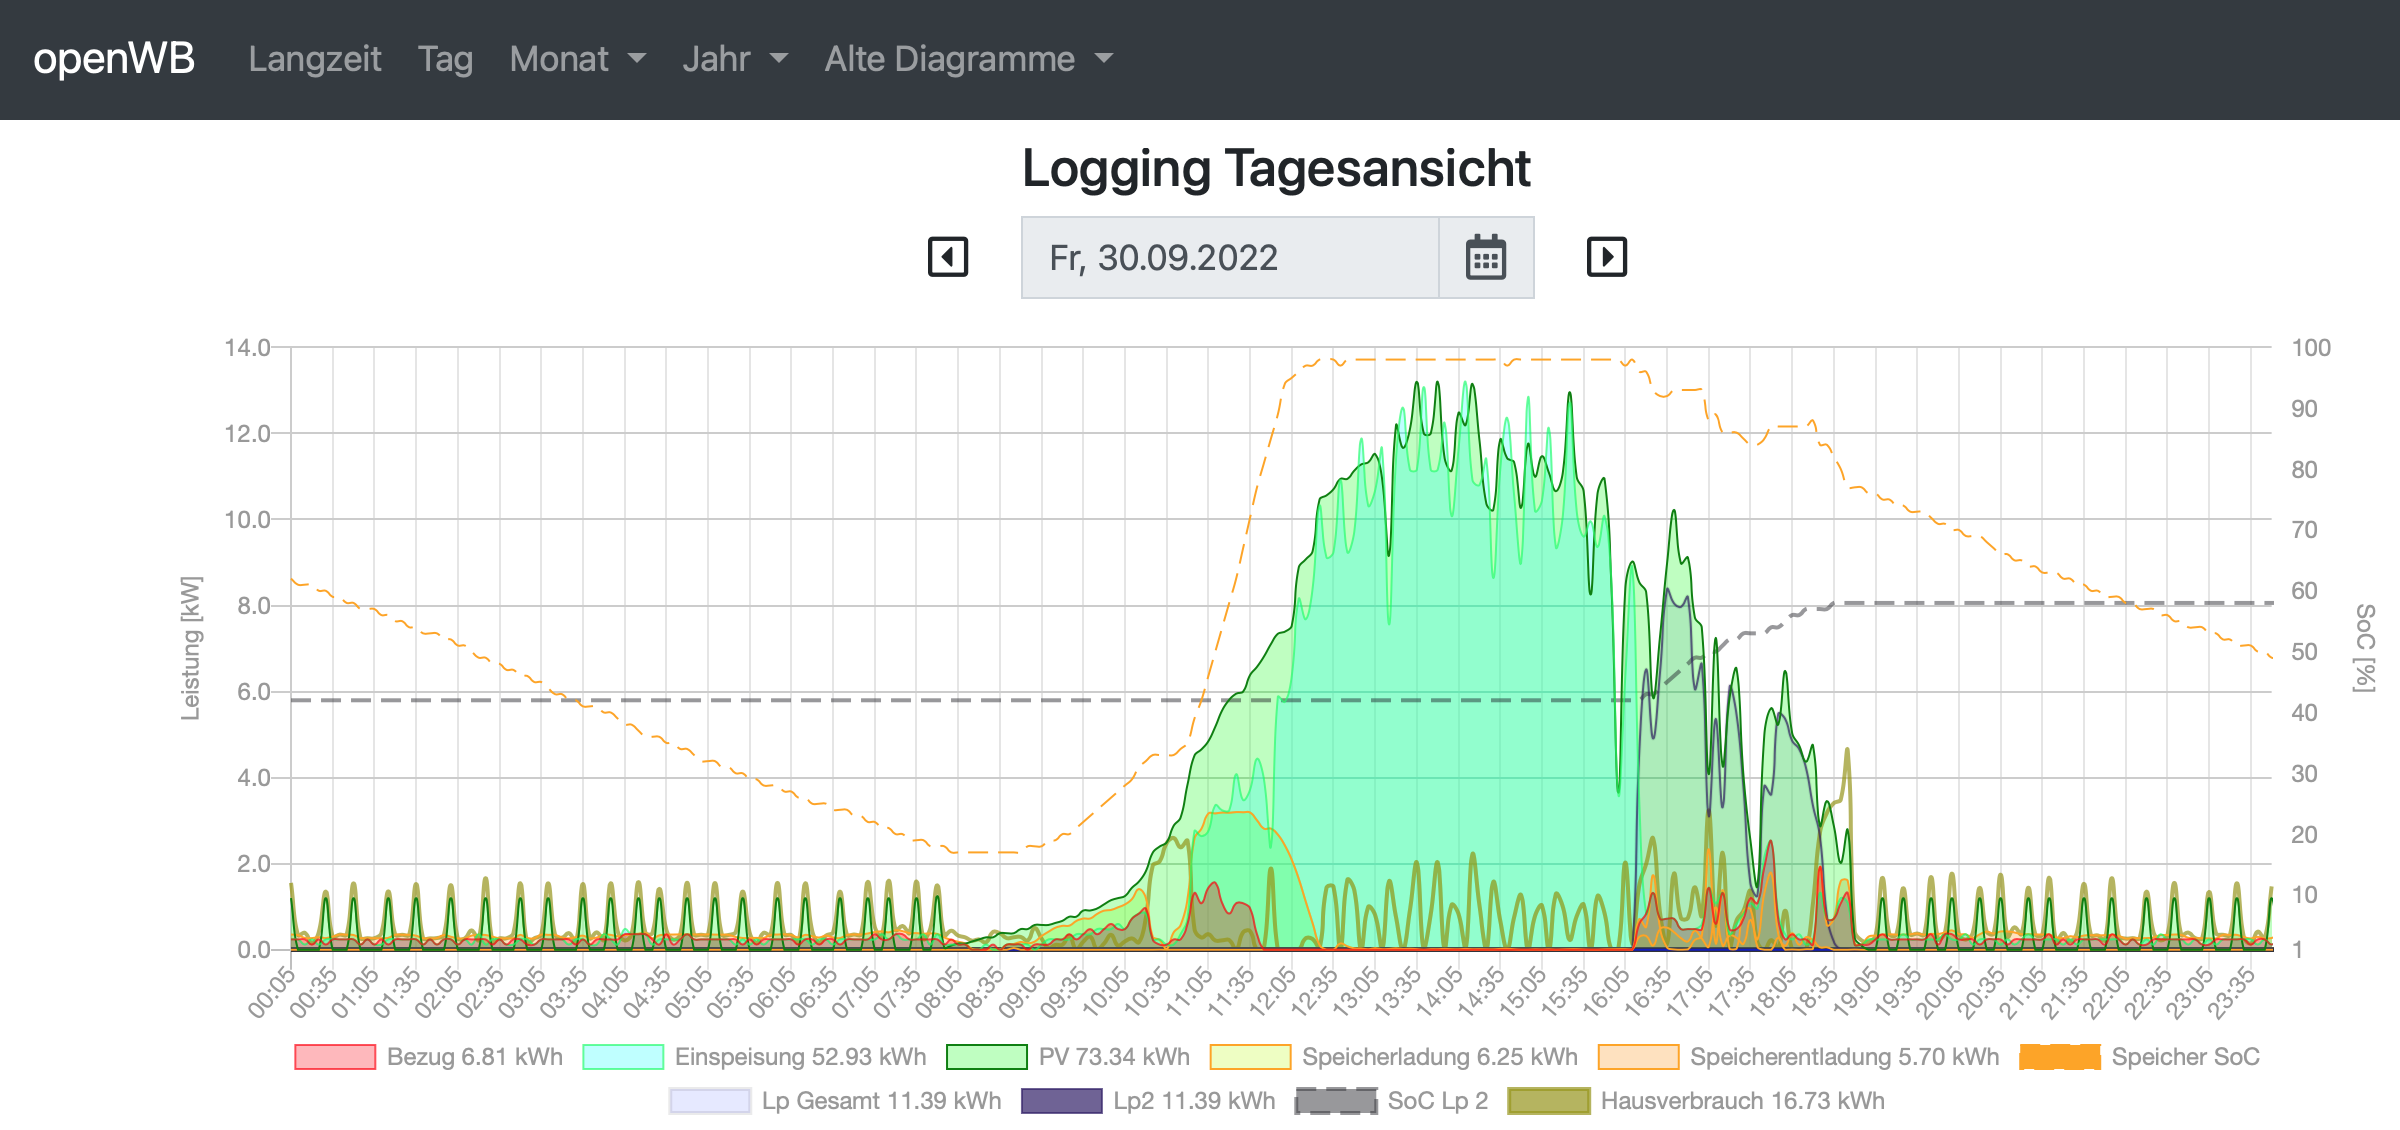The width and height of the screenshot is (2400, 1130).
Task: Open the Alte Diagramme dropdown
Action: tap(967, 59)
